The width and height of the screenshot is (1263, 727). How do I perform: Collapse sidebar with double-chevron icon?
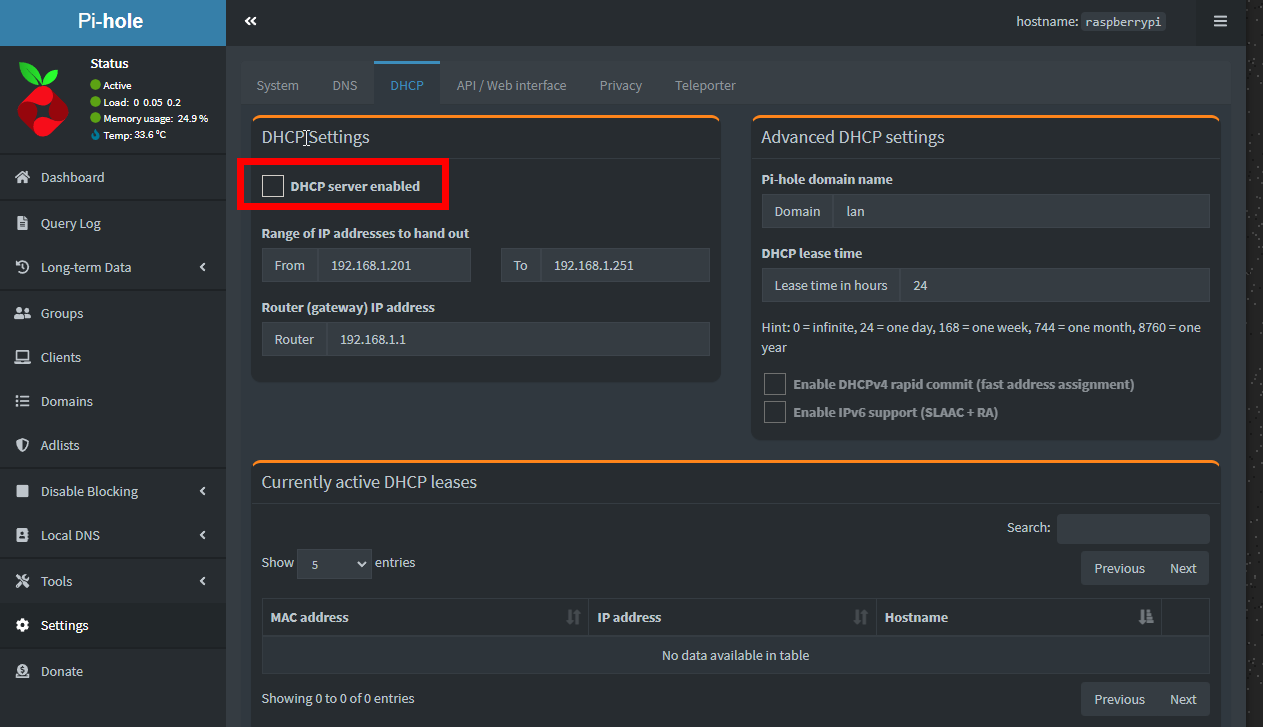251,21
